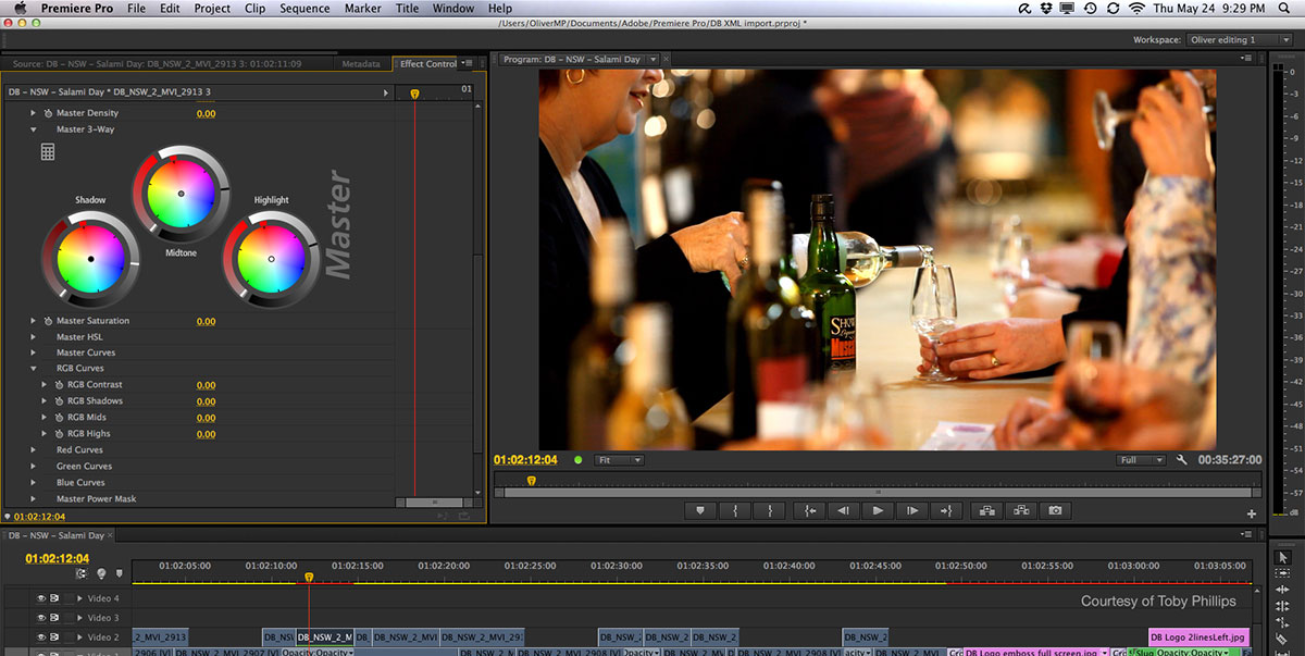Expand the Green Curves section

point(33,466)
